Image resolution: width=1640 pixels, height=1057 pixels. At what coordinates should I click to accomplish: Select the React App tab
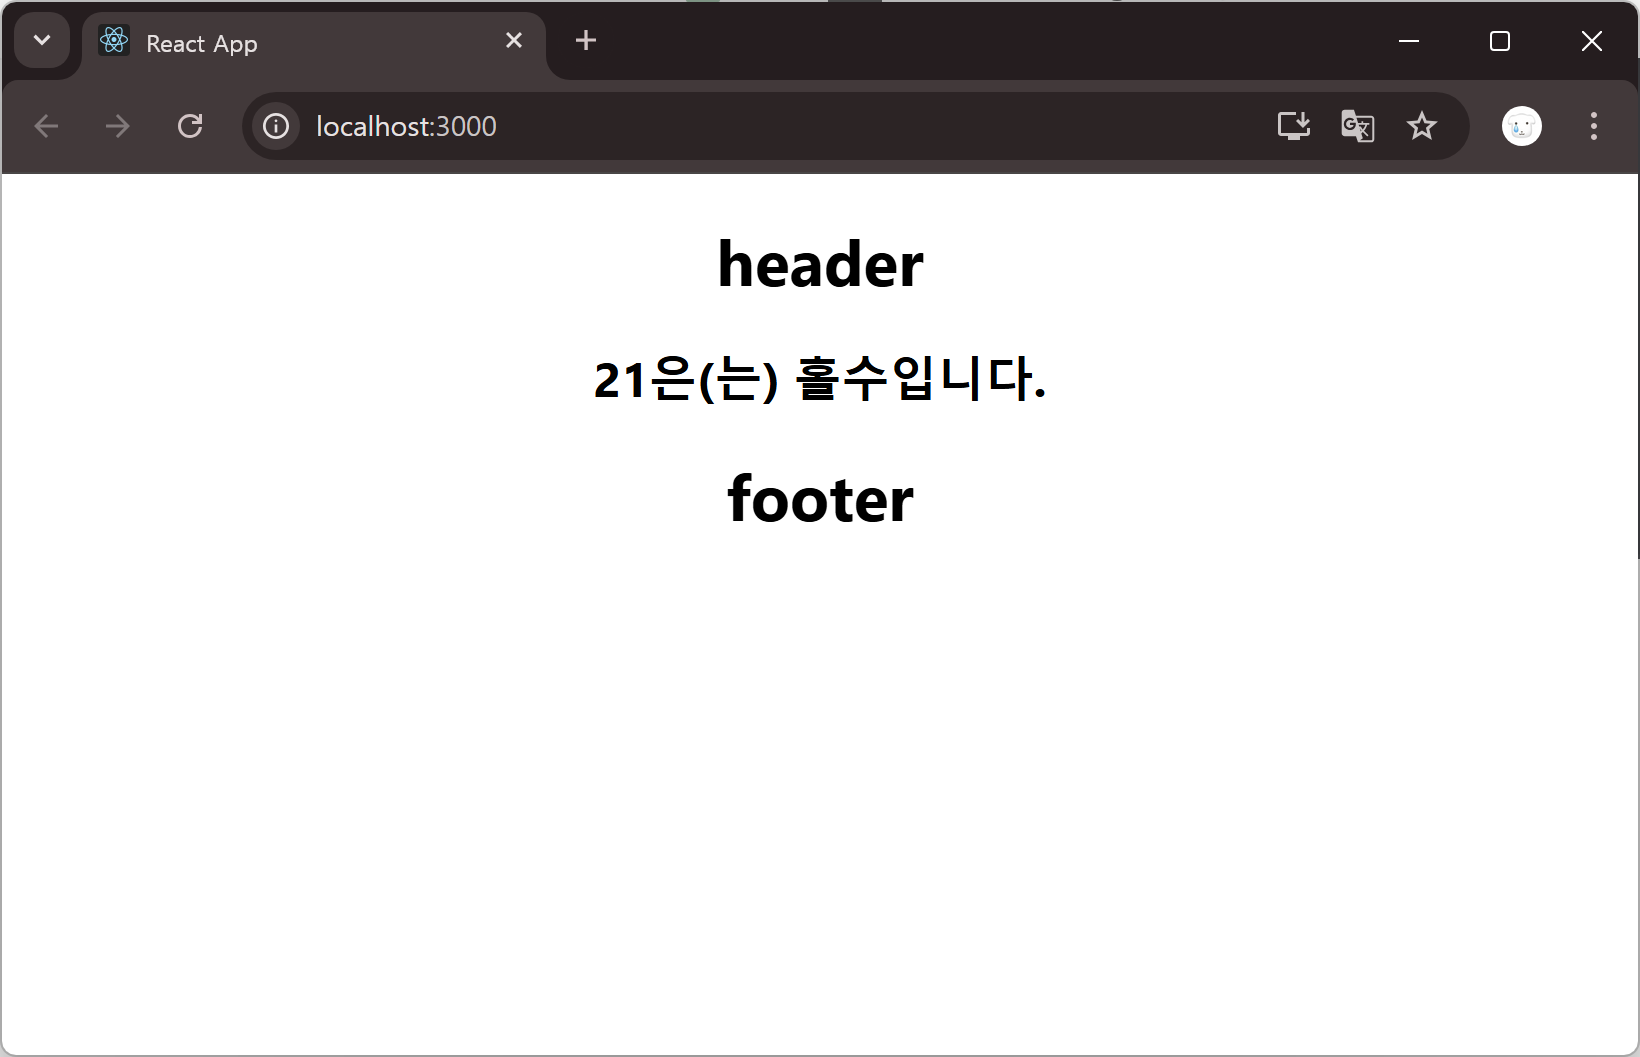pyautogui.click(x=314, y=44)
